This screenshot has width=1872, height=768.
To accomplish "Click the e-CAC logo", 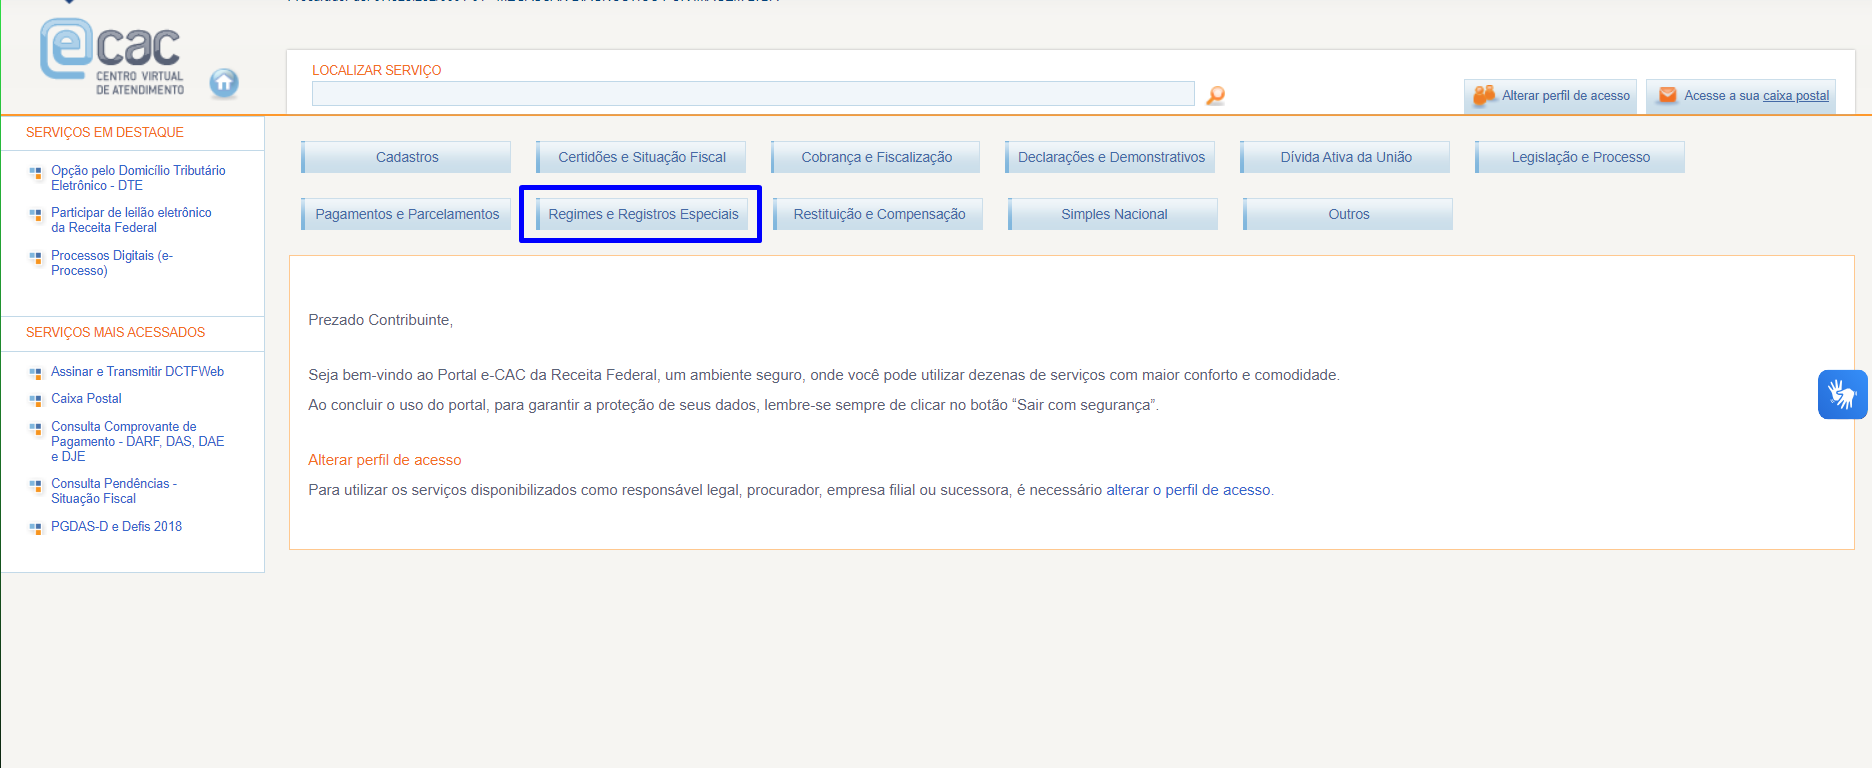I will click(x=113, y=58).
